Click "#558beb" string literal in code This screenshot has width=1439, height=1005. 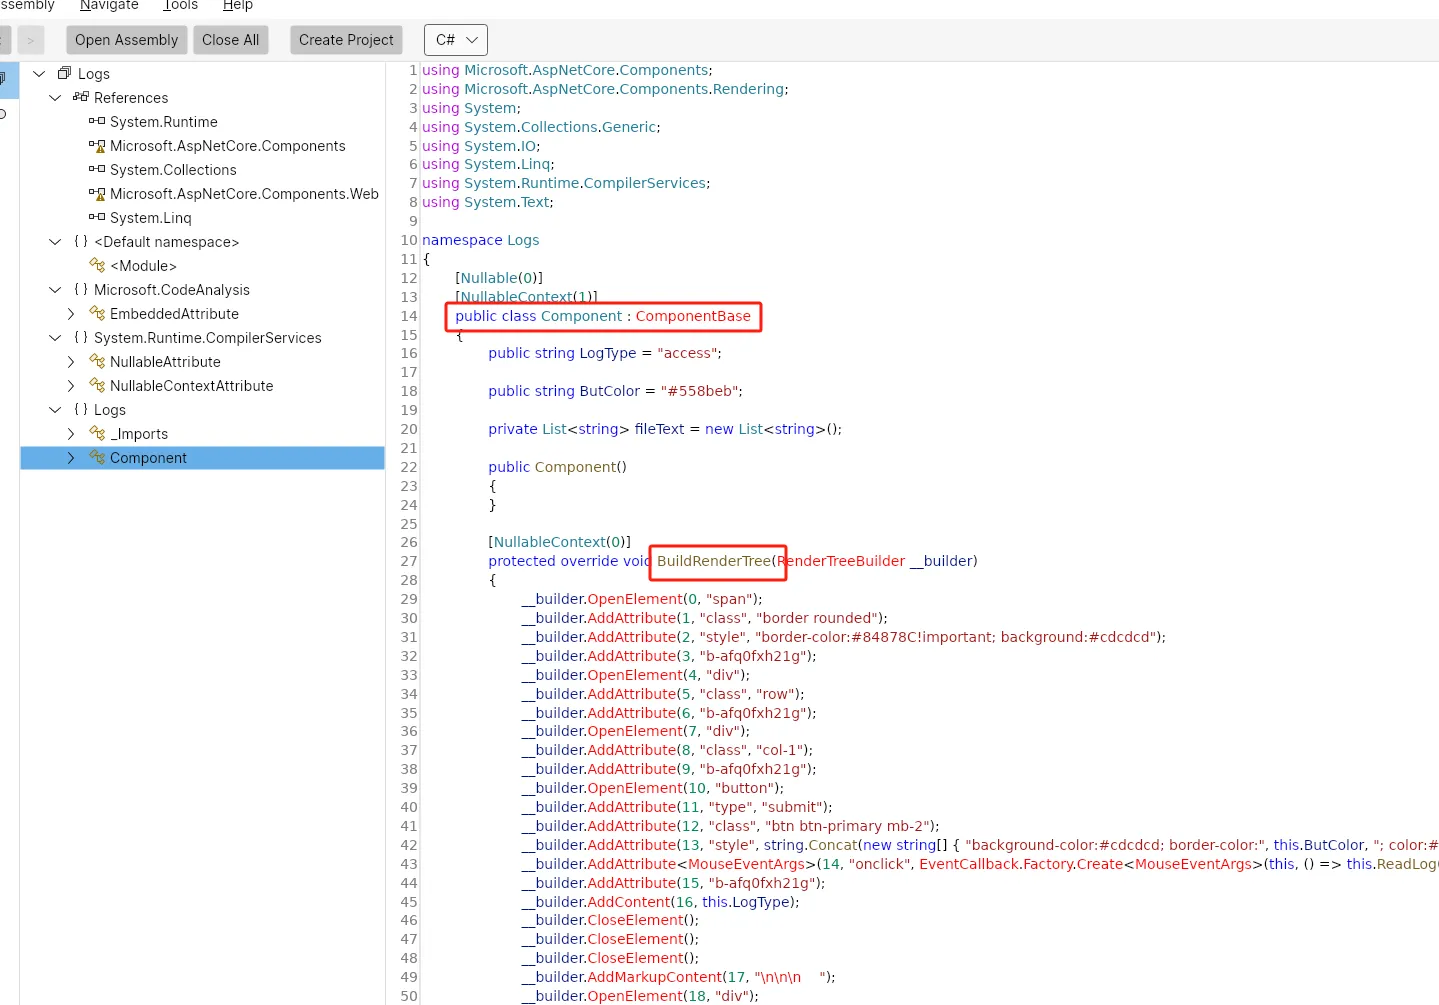click(x=699, y=391)
